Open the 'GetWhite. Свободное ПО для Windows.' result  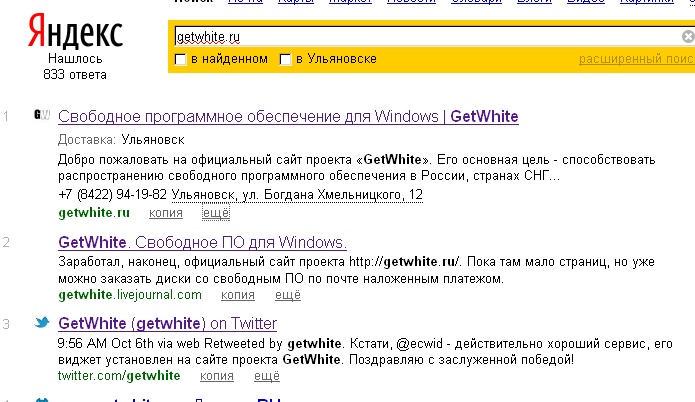[x=202, y=242]
